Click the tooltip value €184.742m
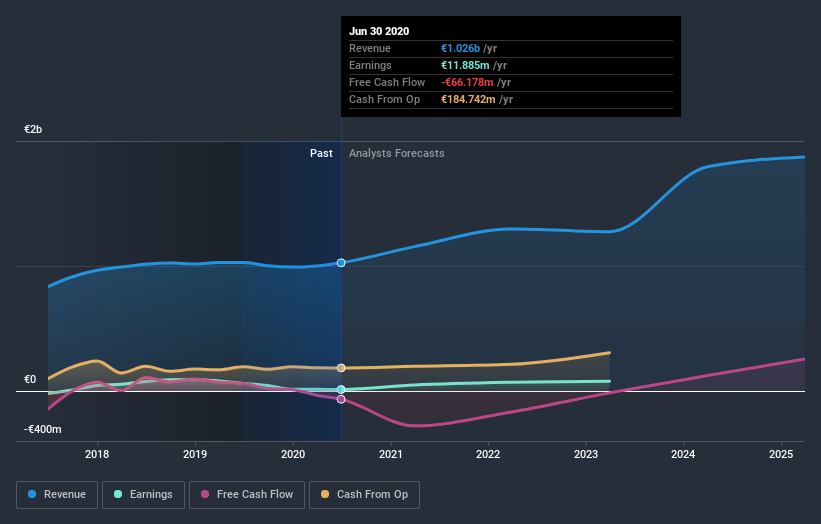 pyautogui.click(x=468, y=99)
